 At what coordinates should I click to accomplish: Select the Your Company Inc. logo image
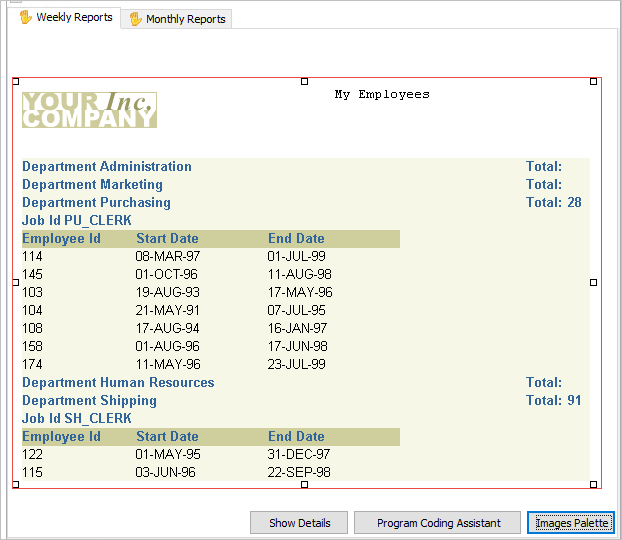pos(89,110)
